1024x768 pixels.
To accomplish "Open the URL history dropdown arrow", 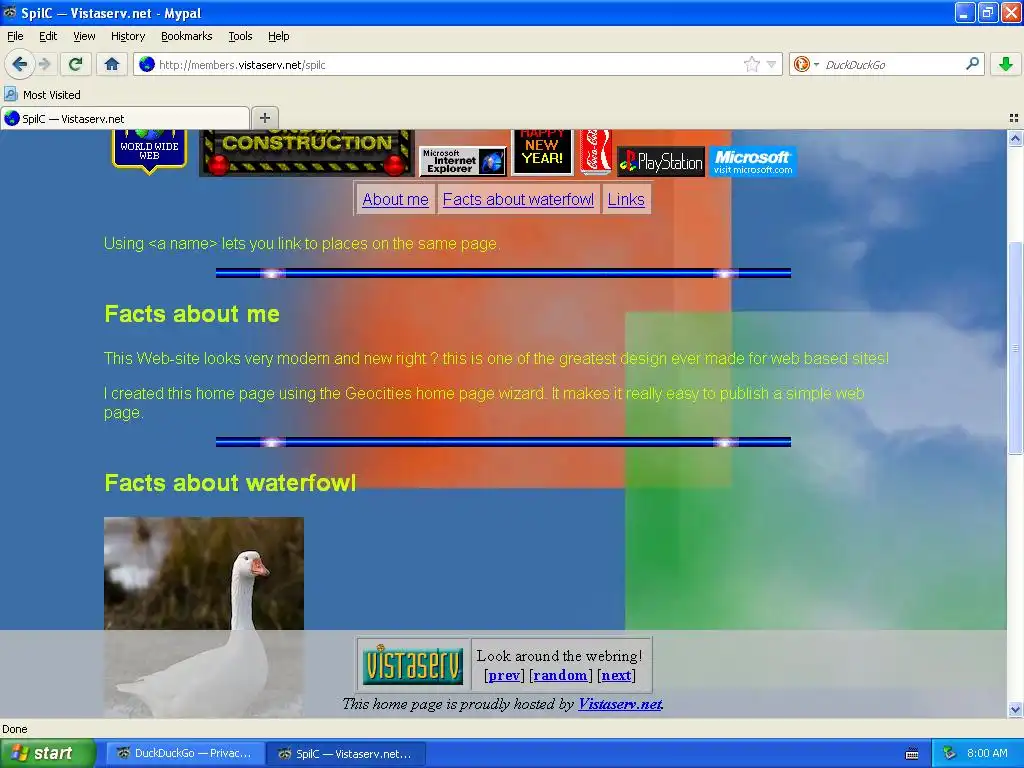I will tap(771, 64).
